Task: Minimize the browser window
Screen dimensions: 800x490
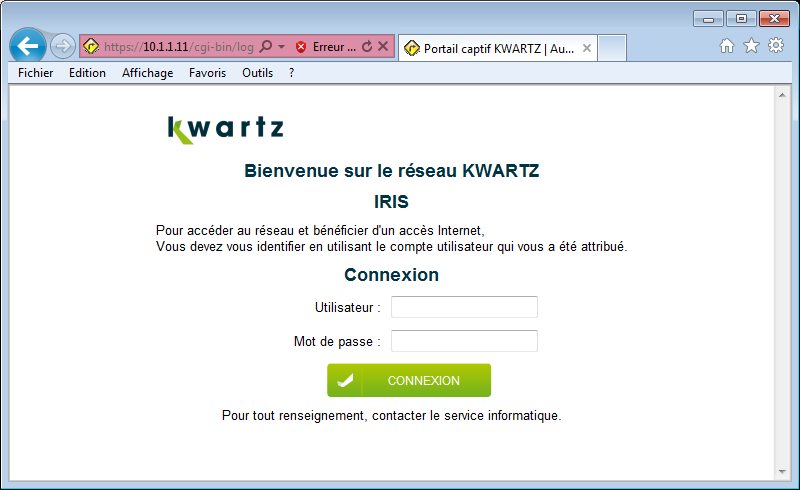Action: tap(708, 19)
